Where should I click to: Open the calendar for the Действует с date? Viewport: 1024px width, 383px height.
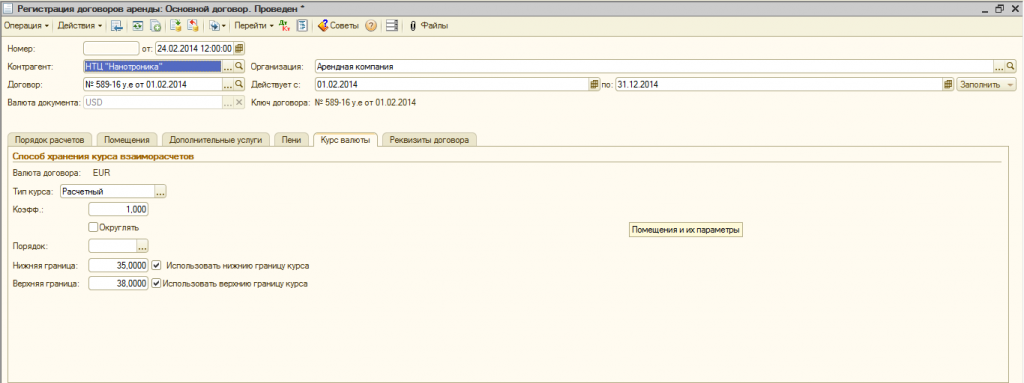point(594,84)
